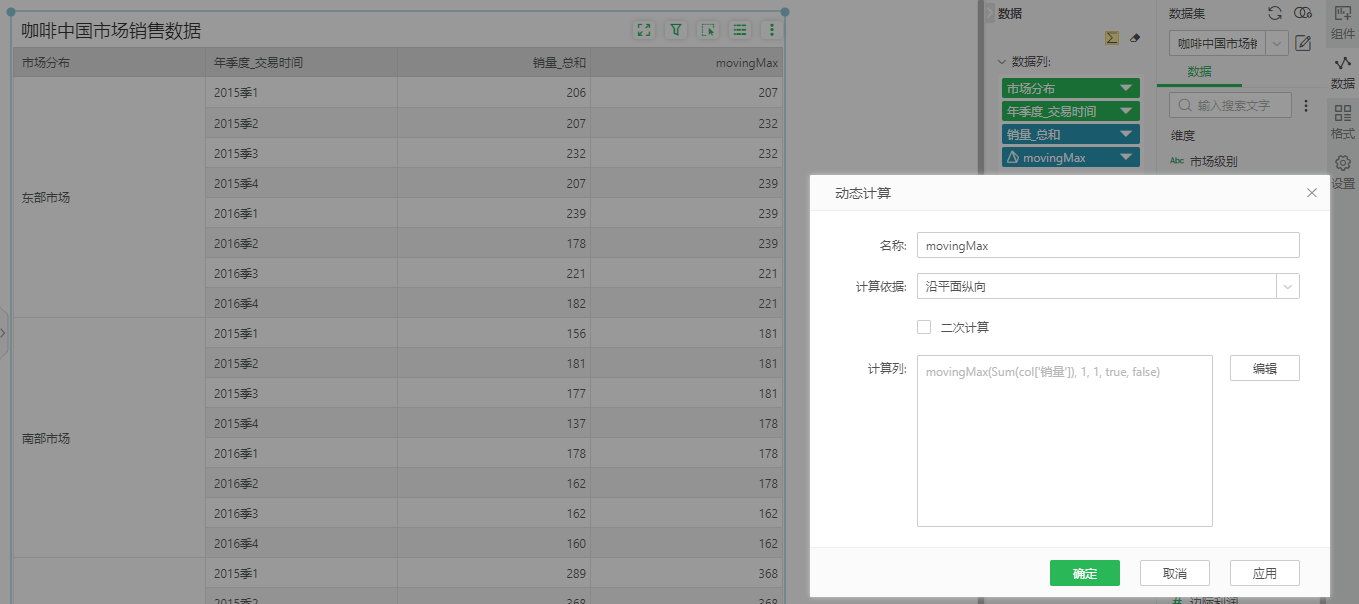The width and height of the screenshot is (1359, 604).
Task: Collapse the data panel with the left arrow
Action: [x=990, y=13]
